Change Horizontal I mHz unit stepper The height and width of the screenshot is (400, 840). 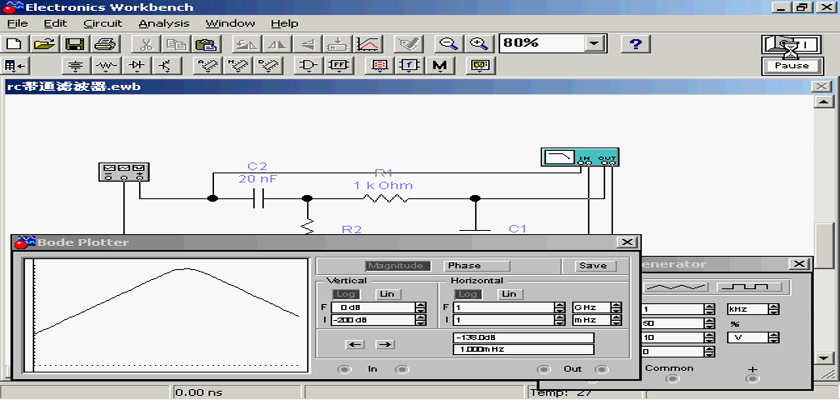617,320
